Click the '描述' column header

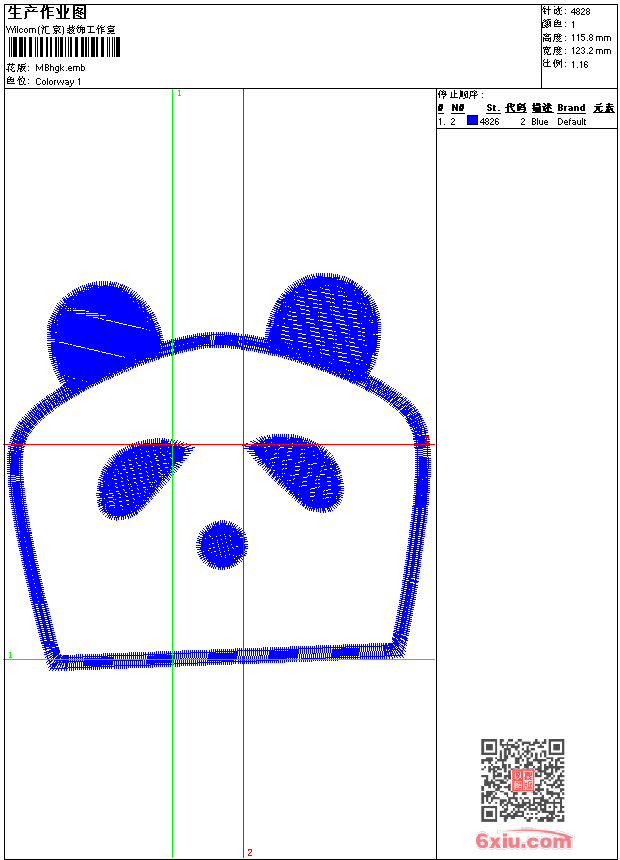pyautogui.click(x=542, y=108)
